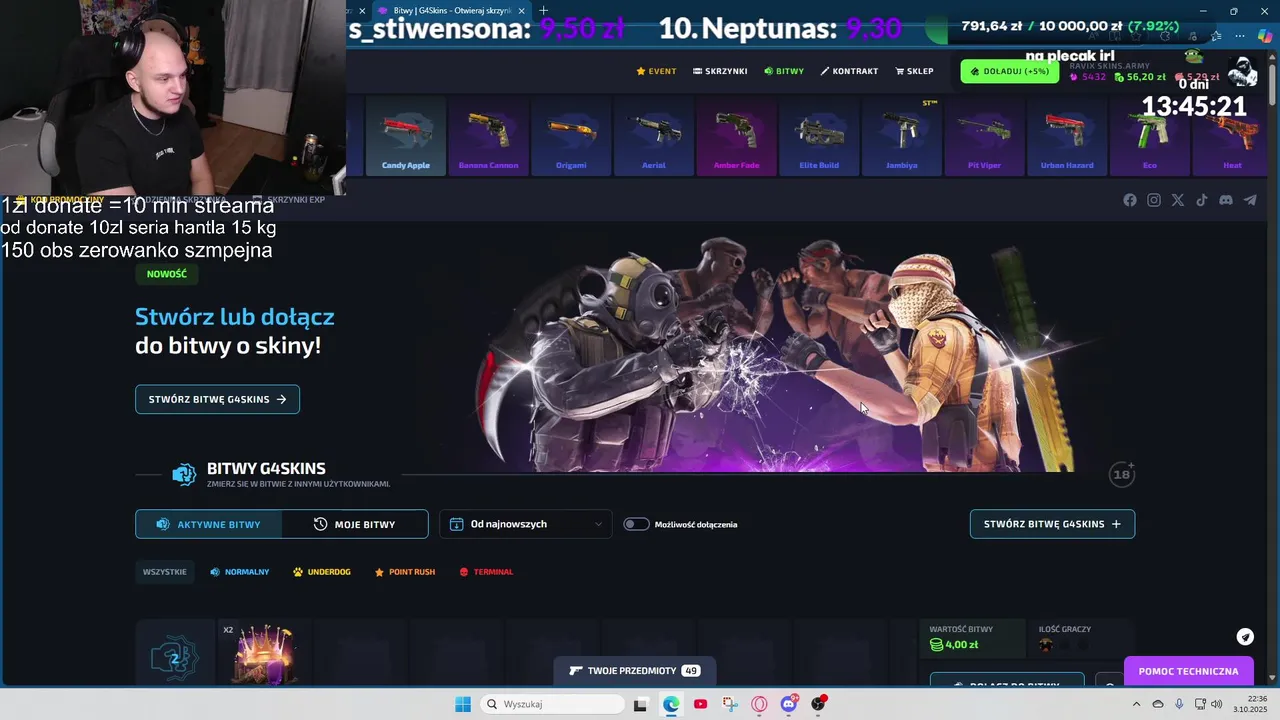Open a new browser tab with plus
The width and height of the screenshot is (1280, 720).
(x=543, y=10)
